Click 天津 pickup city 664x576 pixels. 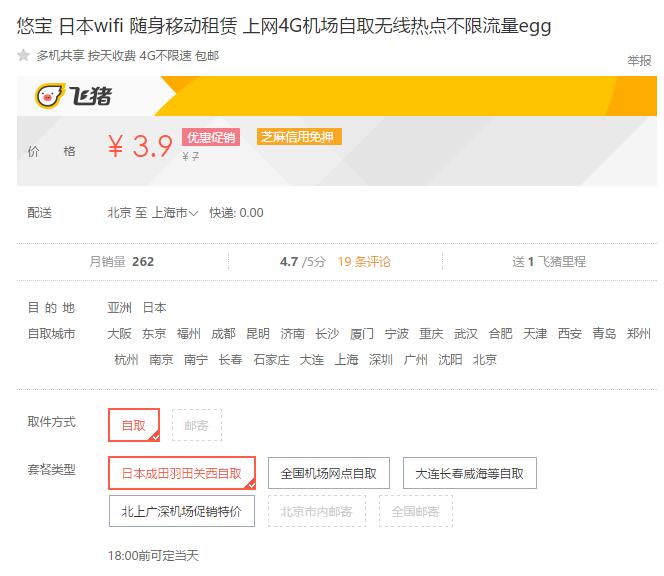pos(535,334)
